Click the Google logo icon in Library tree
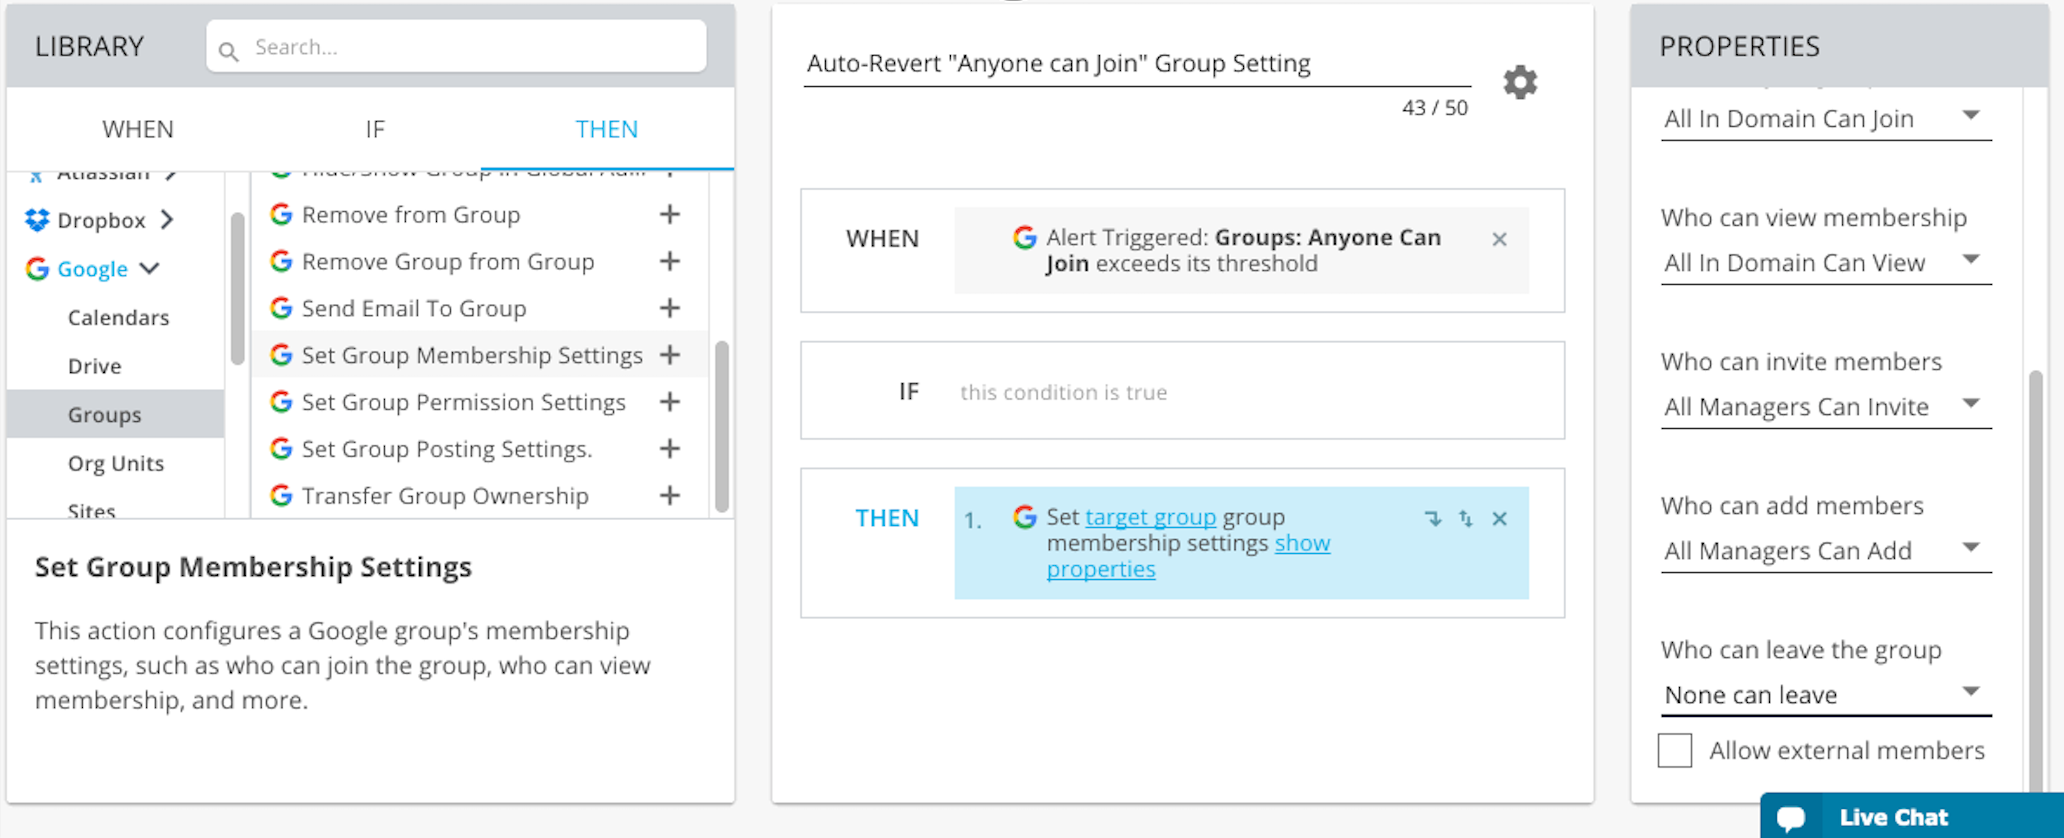The height and width of the screenshot is (838, 2064). point(37,268)
